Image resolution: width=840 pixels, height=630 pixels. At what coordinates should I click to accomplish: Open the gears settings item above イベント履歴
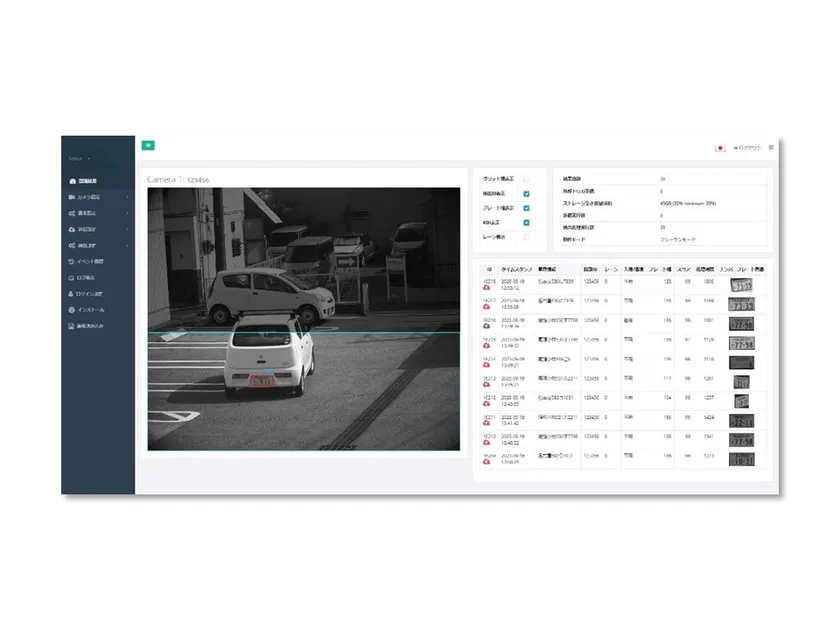tap(82, 245)
